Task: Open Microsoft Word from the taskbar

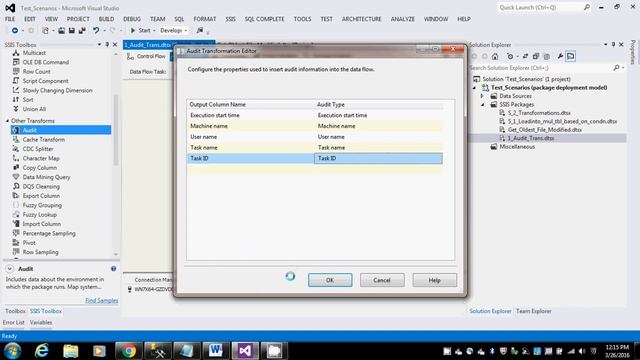Action: click(x=215, y=351)
